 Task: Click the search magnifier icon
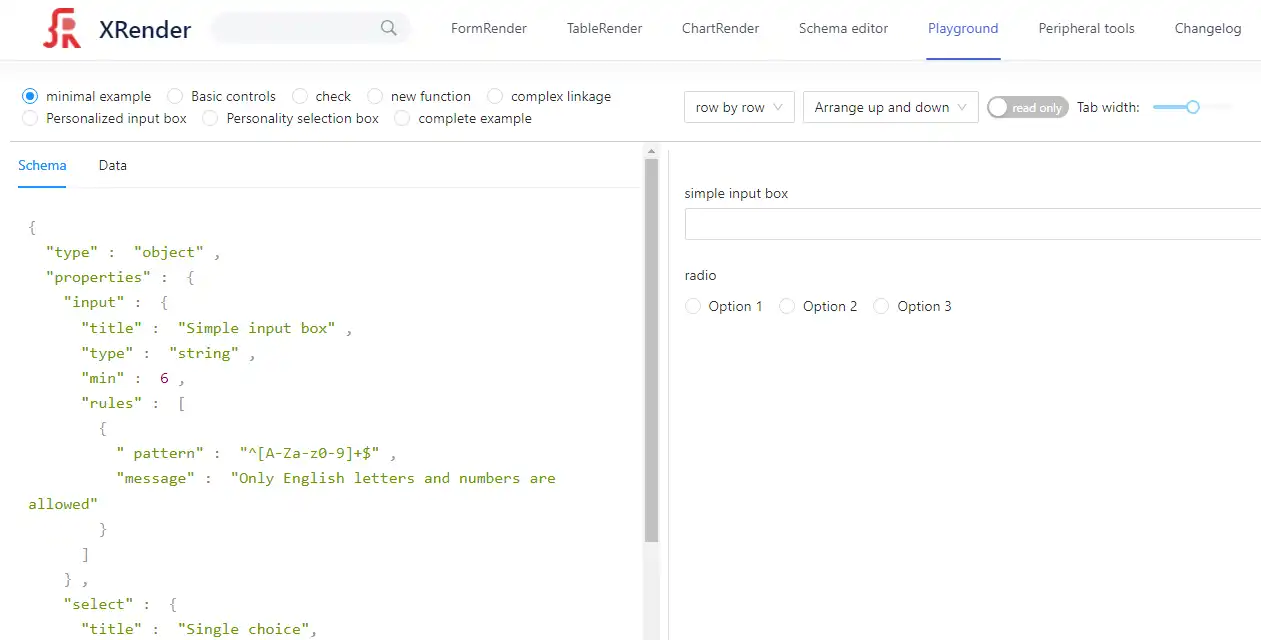(x=389, y=28)
